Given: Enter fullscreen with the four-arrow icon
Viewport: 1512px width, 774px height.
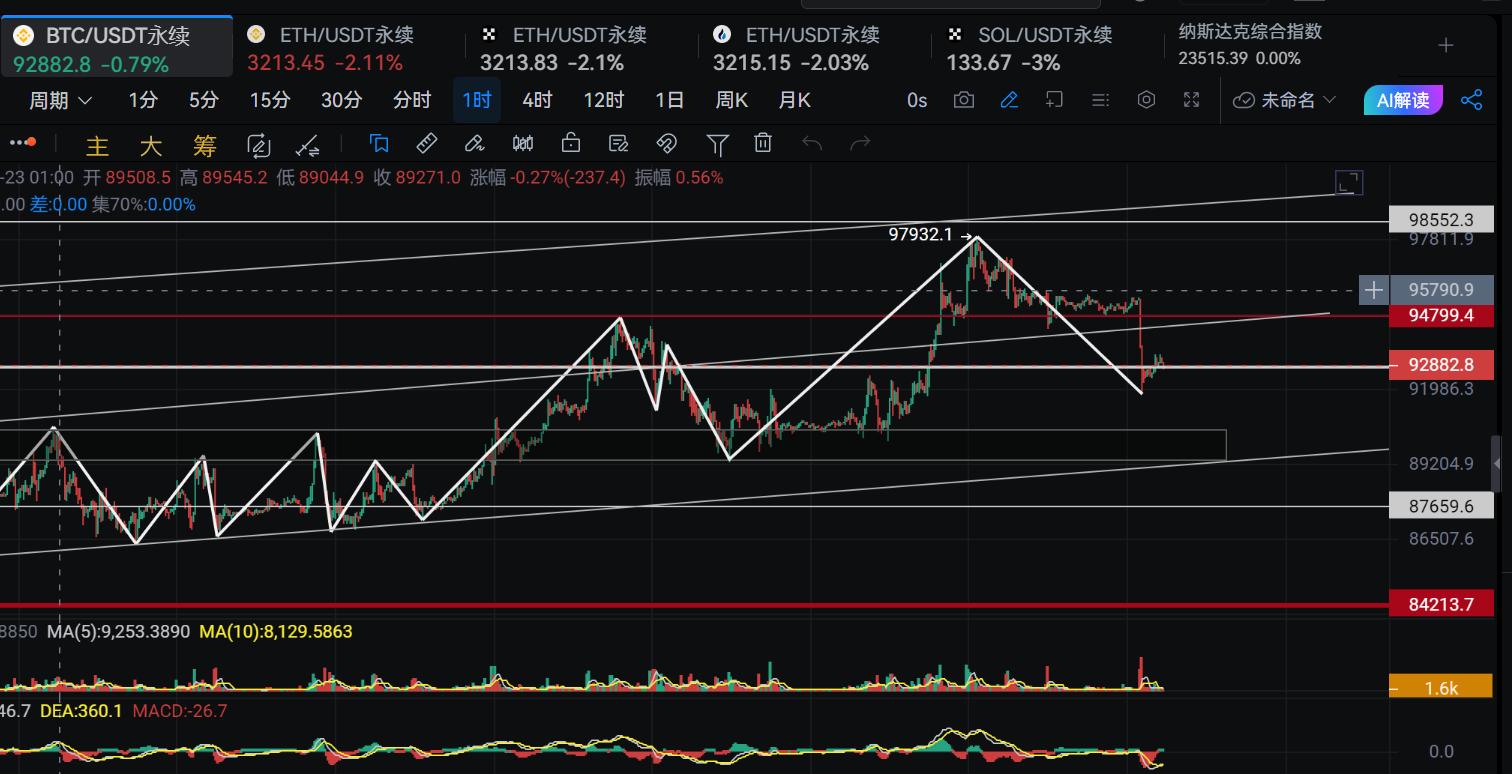Looking at the screenshot, I should [1191, 100].
